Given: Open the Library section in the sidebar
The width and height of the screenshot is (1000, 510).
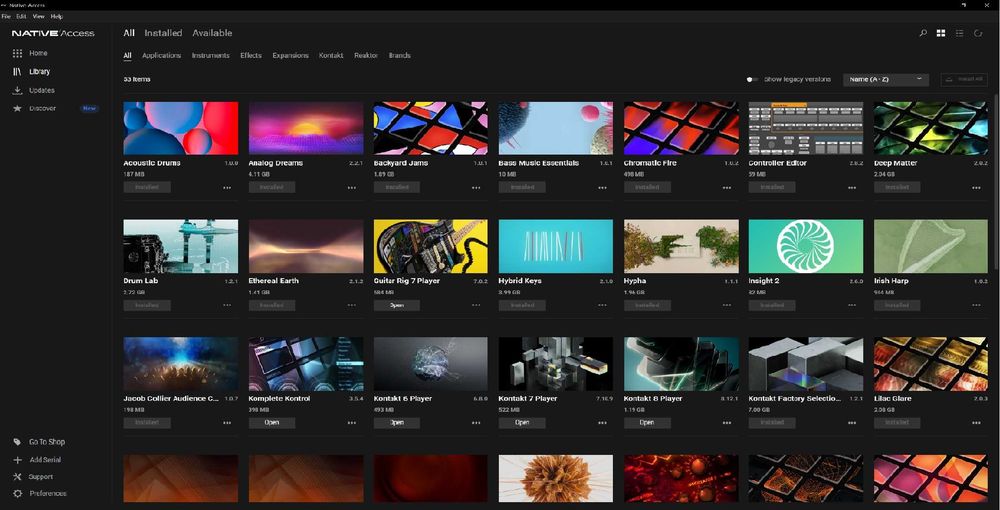Looking at the screenshot, I should (31, 72).
